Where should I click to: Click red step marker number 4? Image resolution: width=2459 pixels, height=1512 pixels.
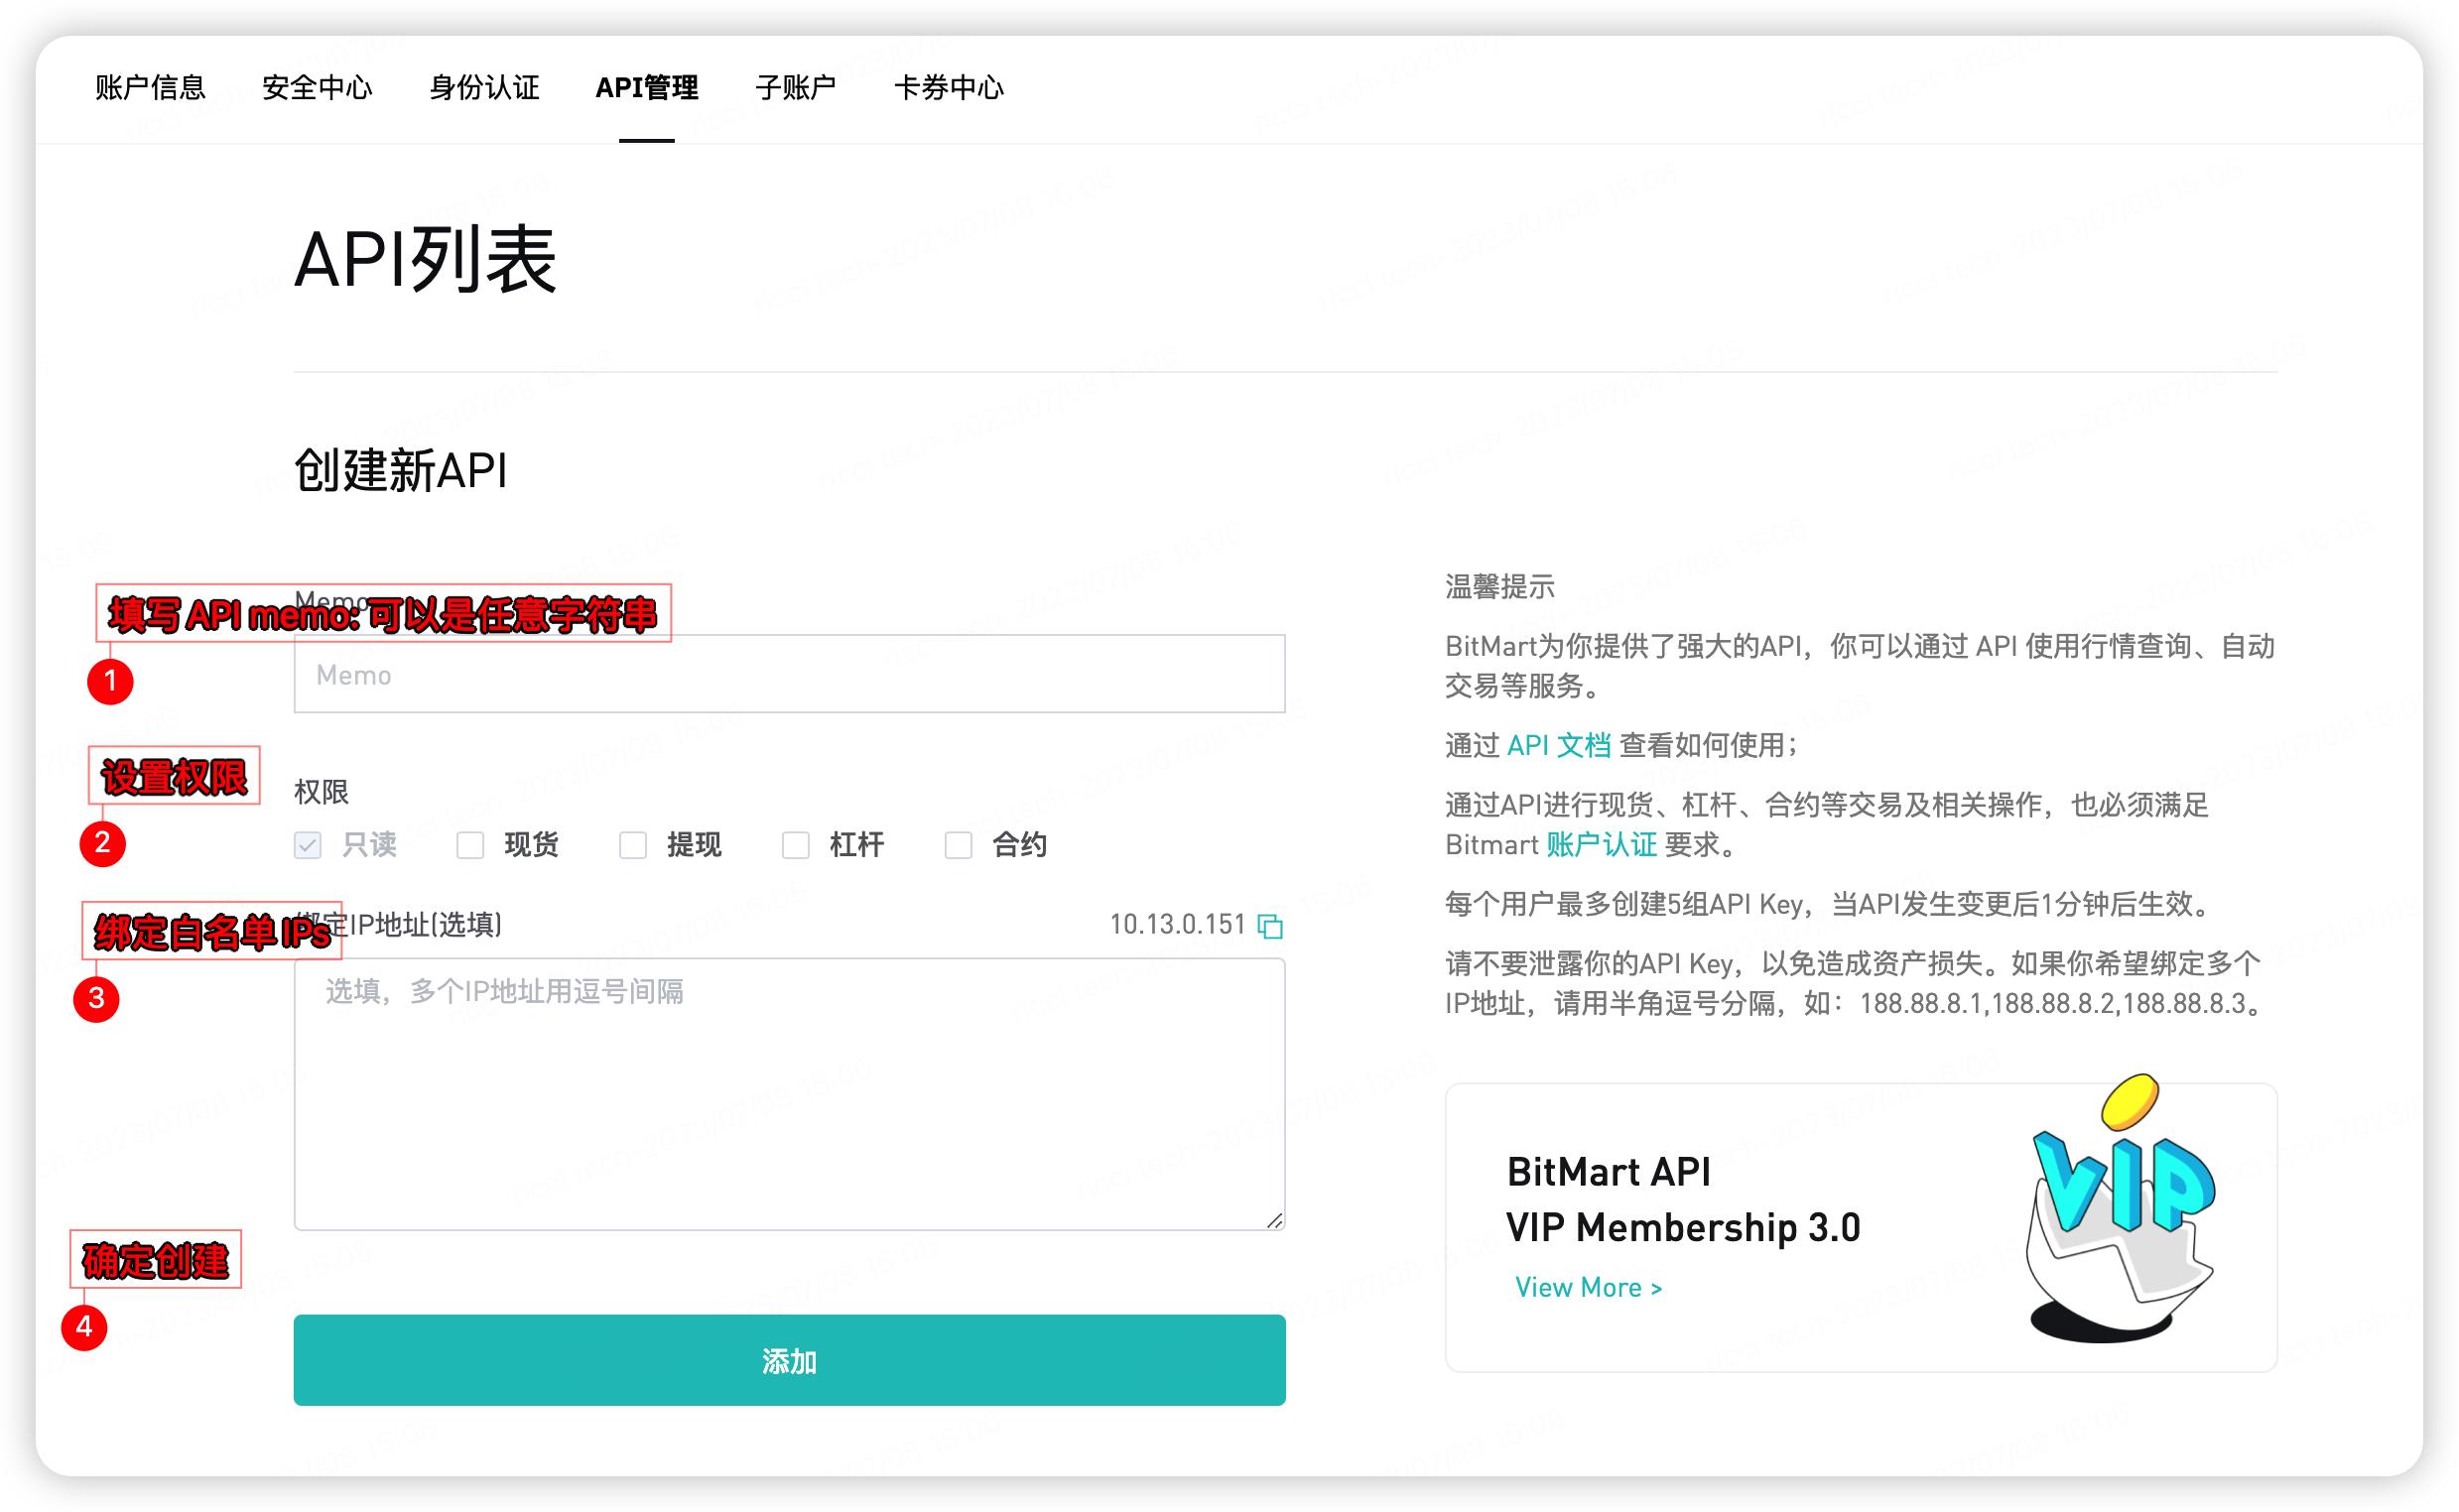point(84,1327)
